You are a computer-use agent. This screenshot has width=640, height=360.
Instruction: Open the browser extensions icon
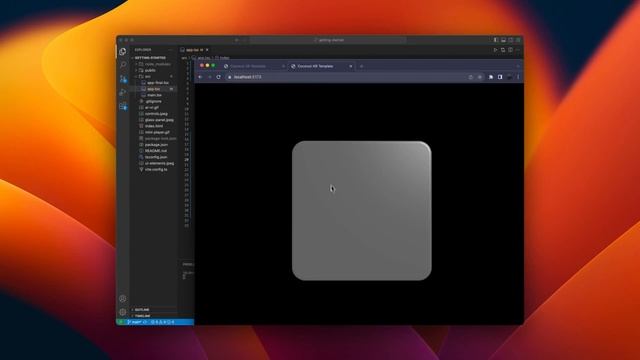click(491, 77)
